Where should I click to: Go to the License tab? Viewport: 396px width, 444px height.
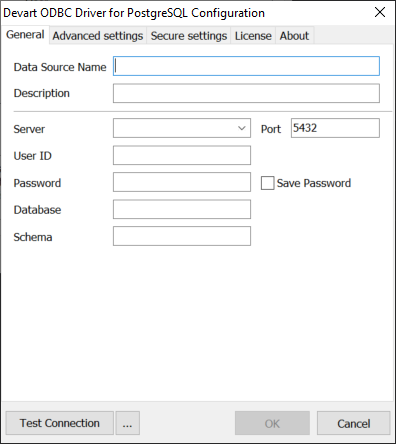253,36
